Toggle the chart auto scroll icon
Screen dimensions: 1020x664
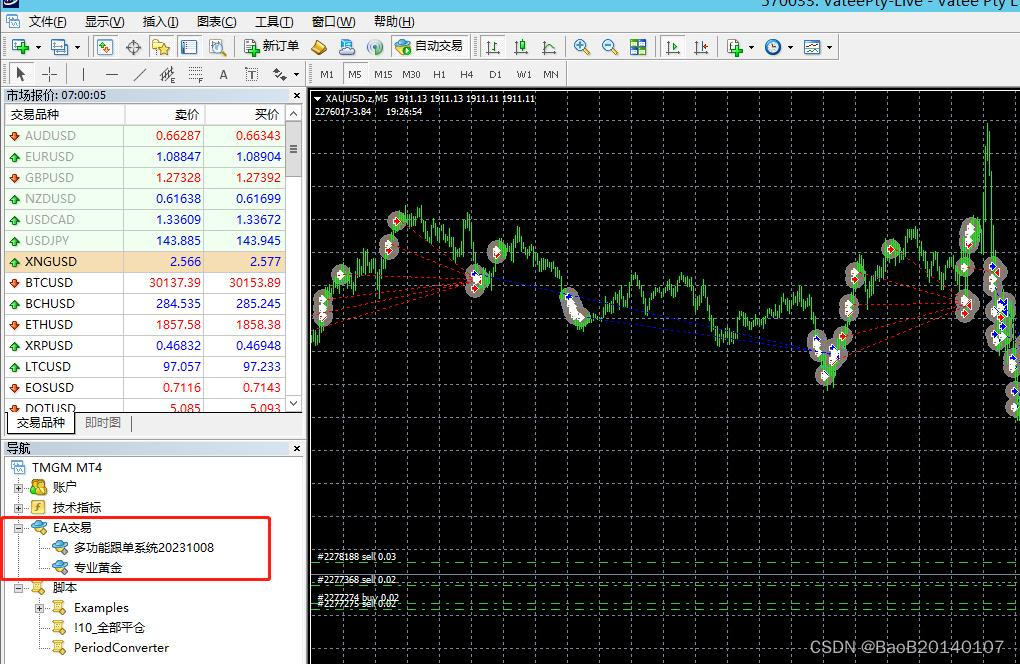point(673,47)
